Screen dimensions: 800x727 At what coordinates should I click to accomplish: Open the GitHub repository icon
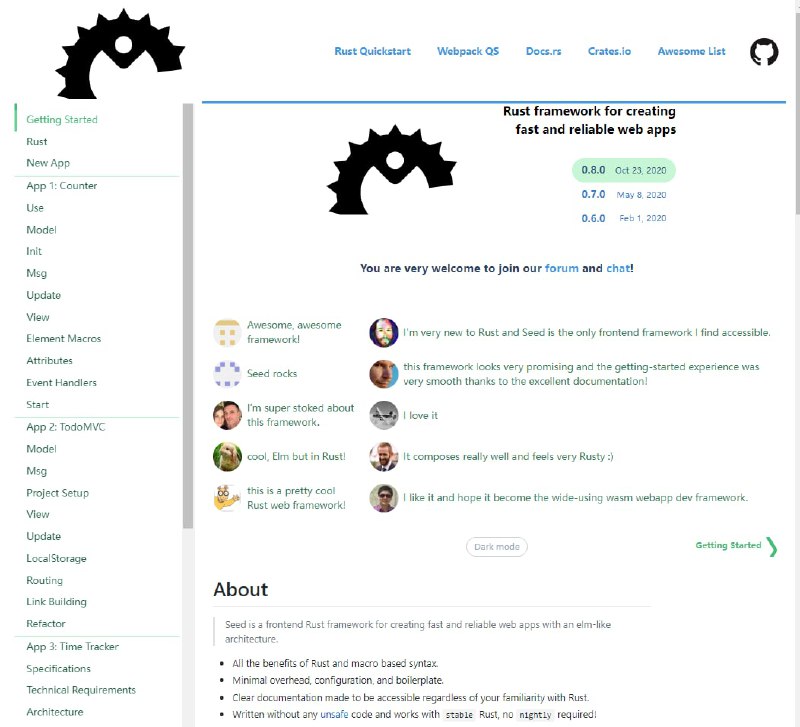click(x=764, y=52)
